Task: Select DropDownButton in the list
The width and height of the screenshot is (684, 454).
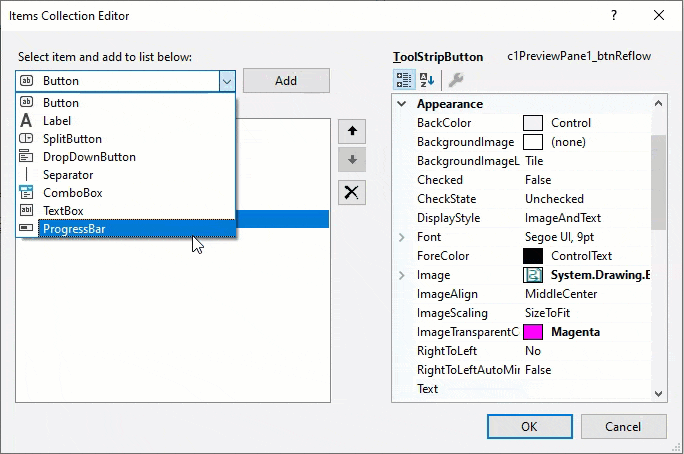Action: click(89, 157)
